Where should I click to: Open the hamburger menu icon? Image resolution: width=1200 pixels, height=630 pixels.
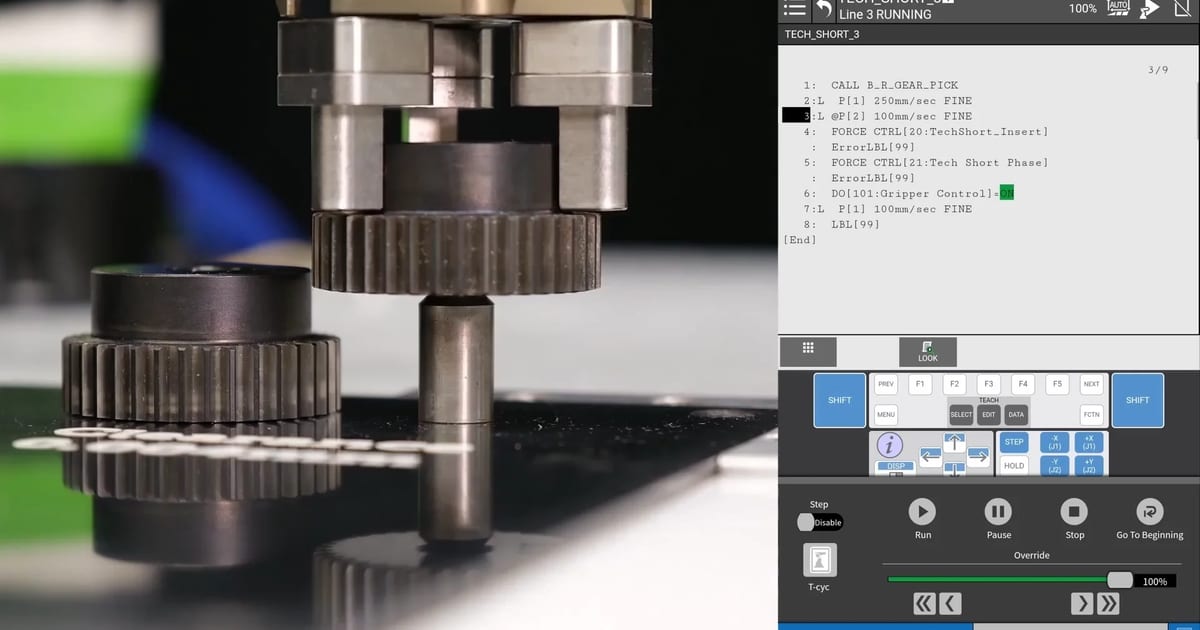click(794, 9)
